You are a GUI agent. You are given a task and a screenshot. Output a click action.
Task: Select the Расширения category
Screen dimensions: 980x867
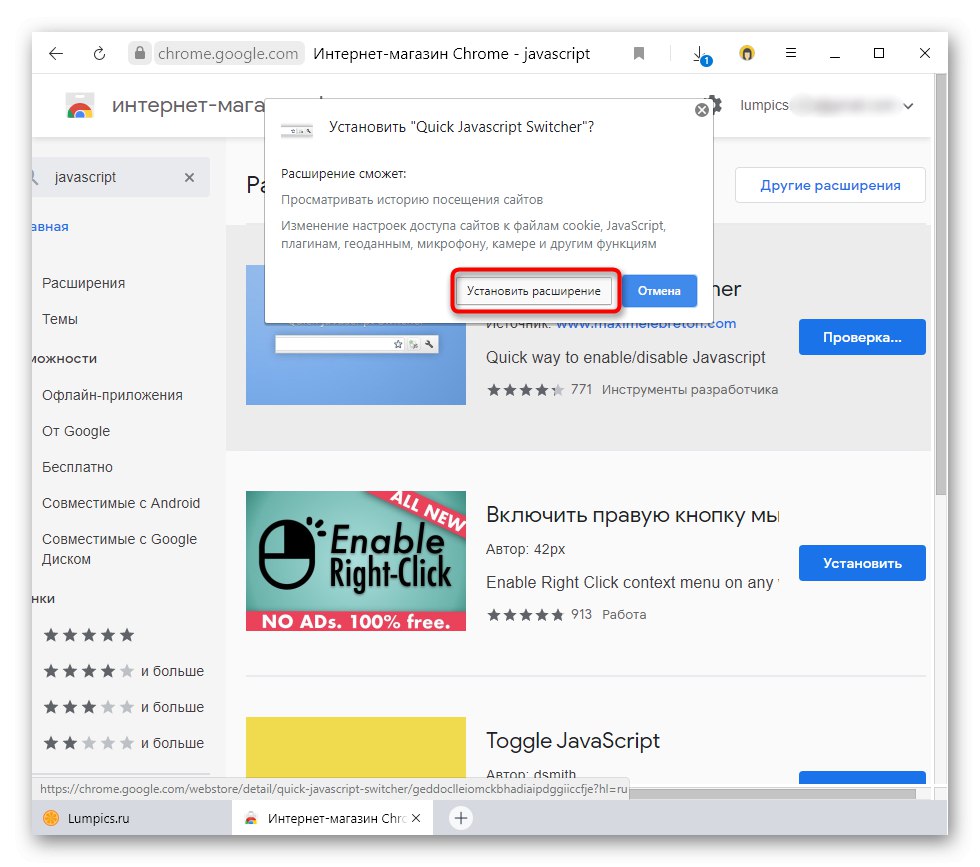tap(84, 283)
